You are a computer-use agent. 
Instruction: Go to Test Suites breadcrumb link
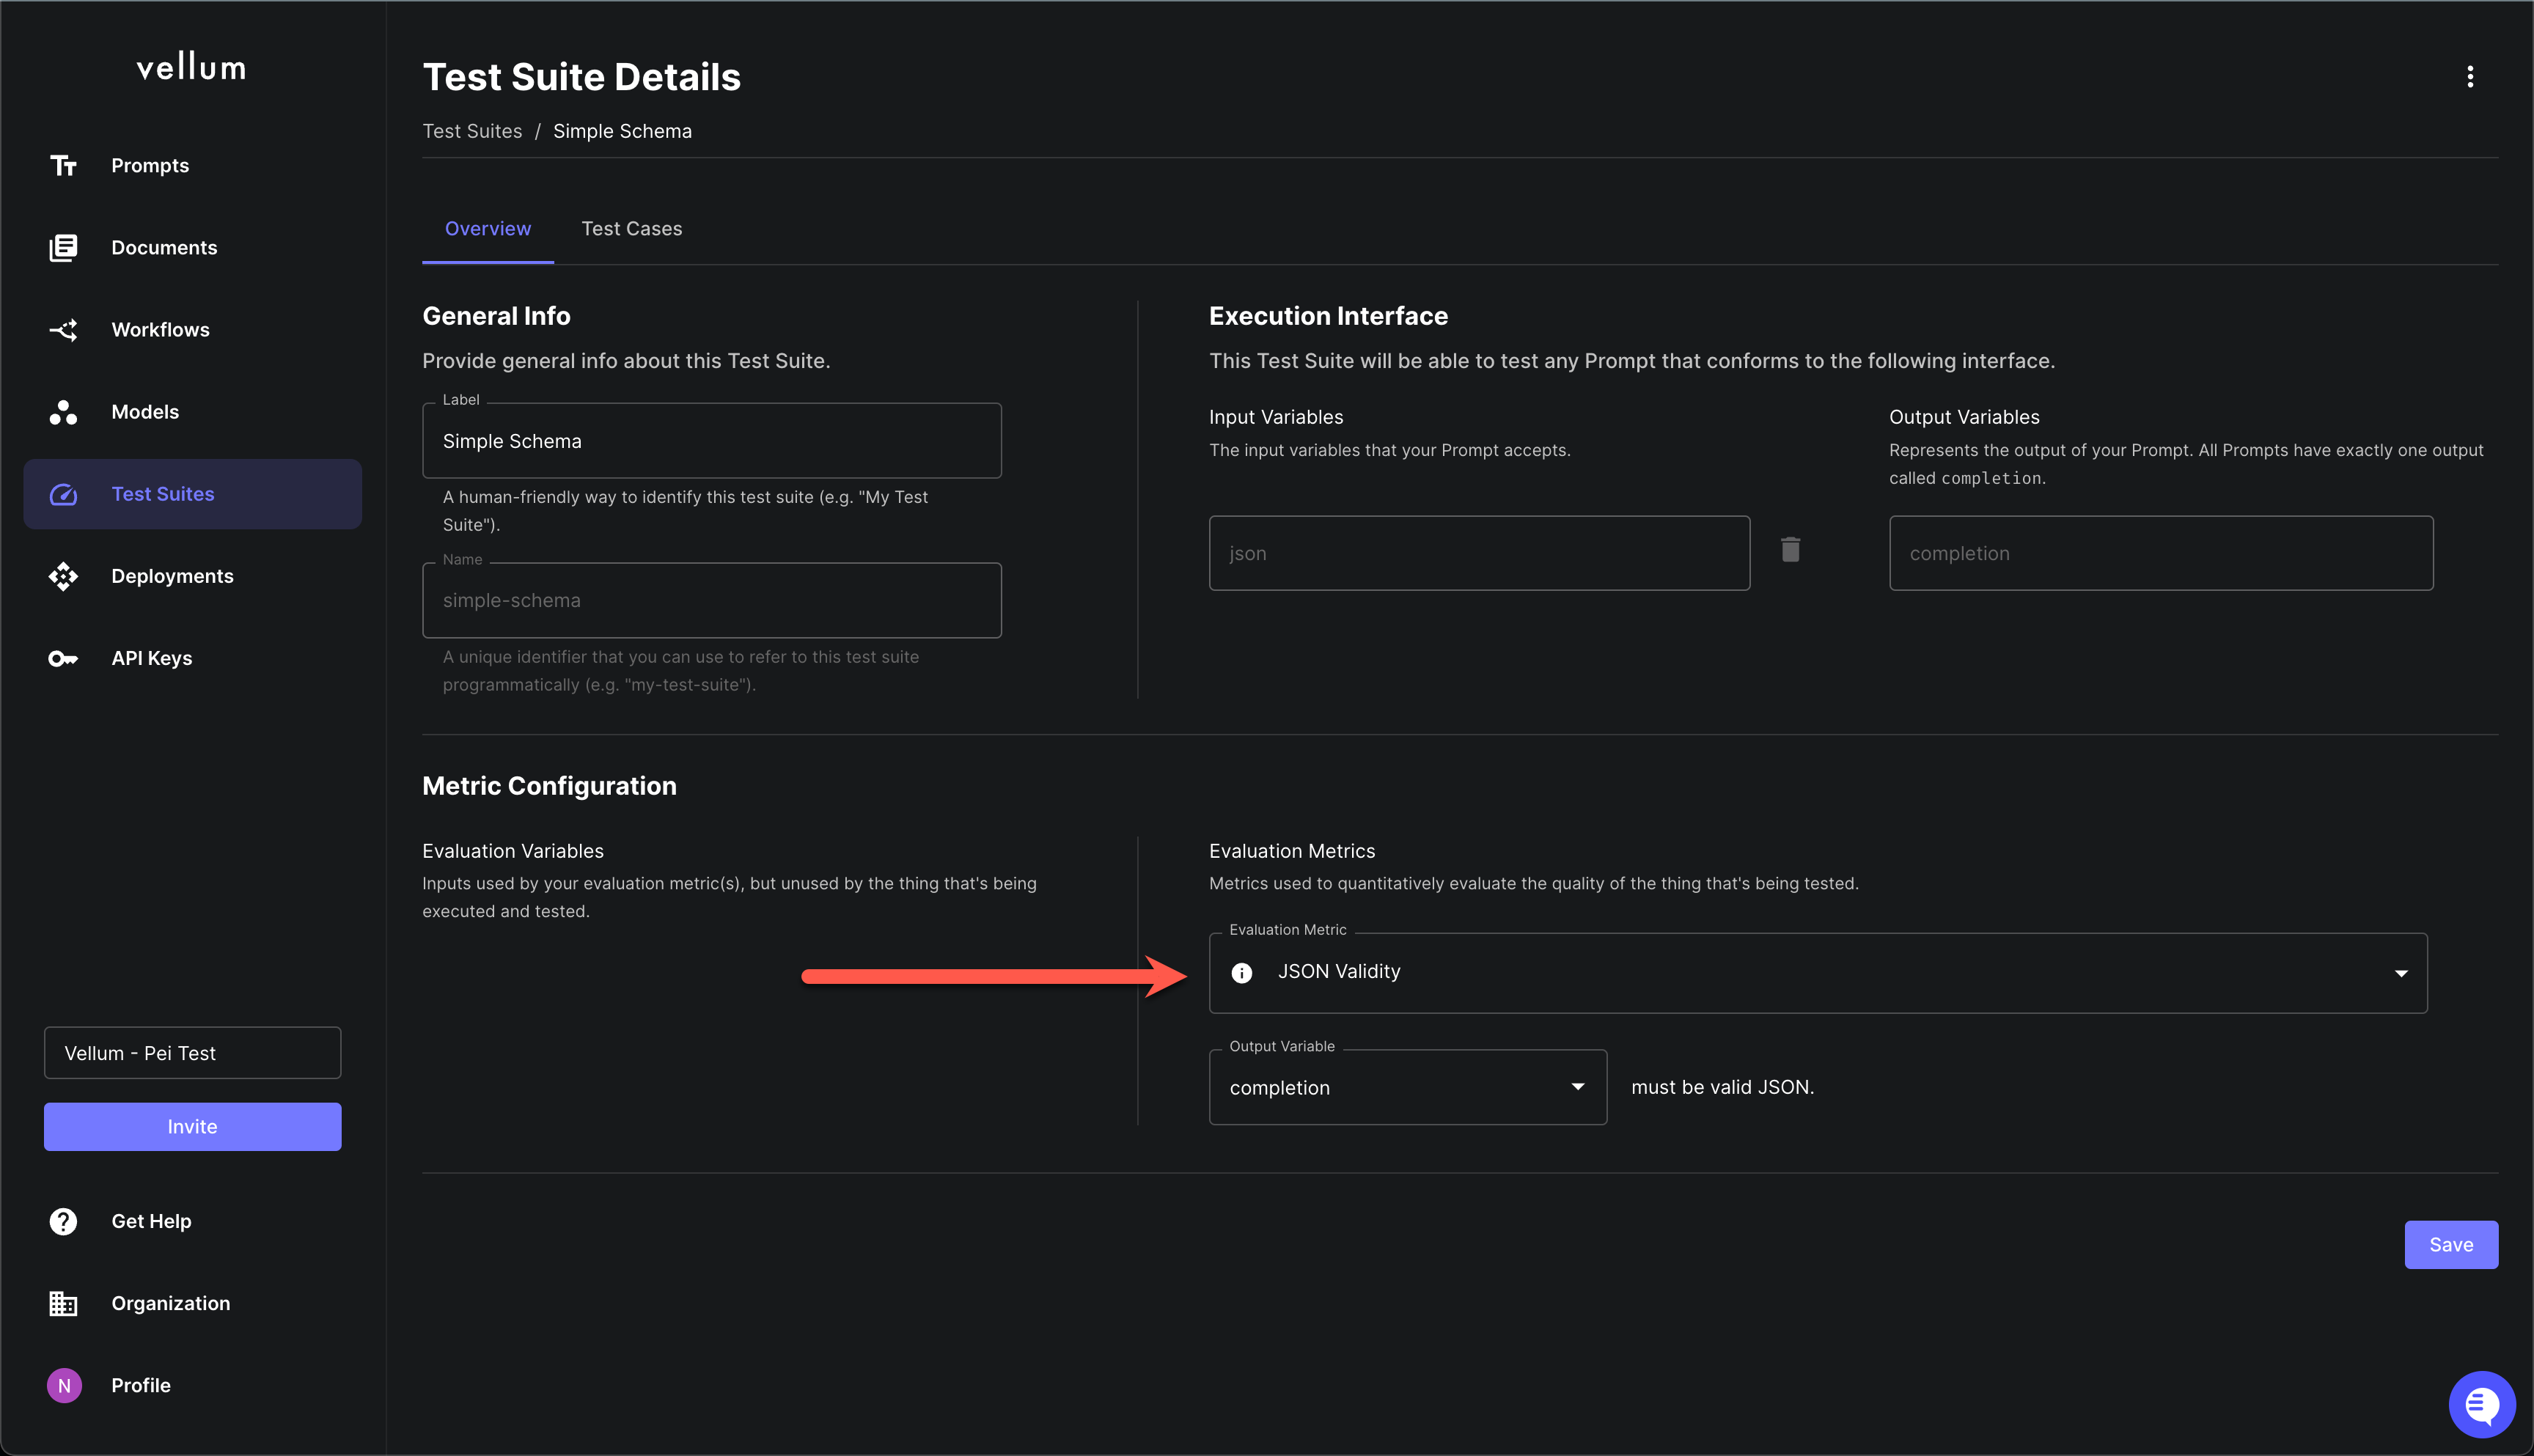pyautogui.click(x=472, y=131)
